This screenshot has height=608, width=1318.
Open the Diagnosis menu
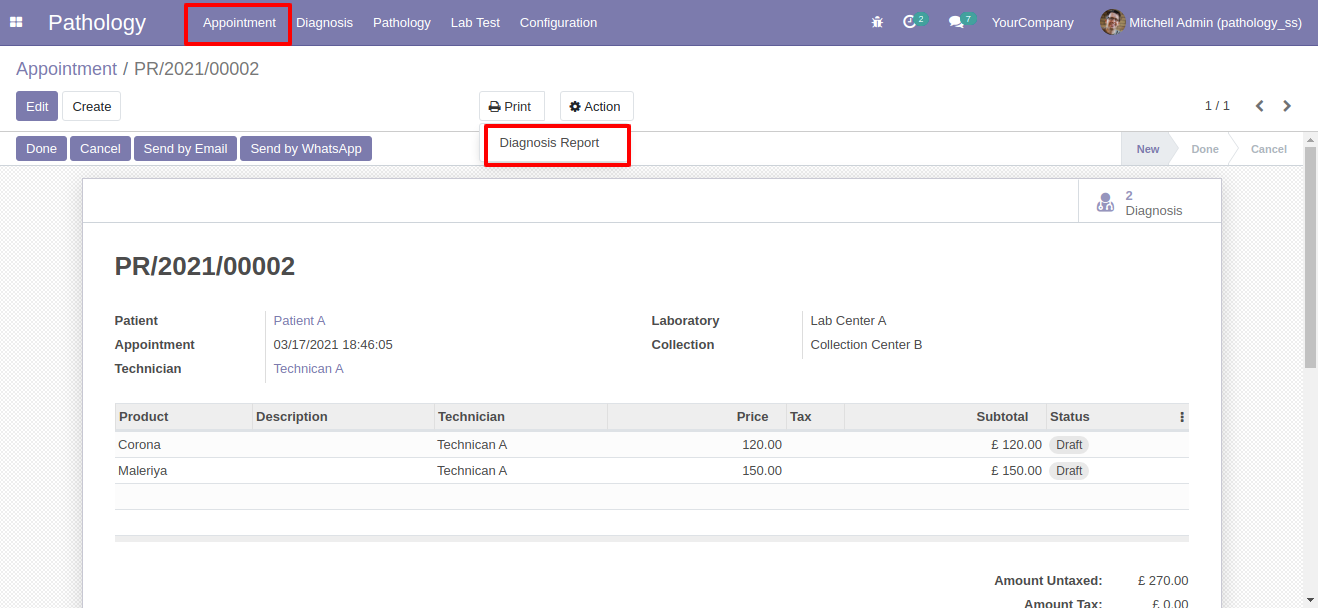click(x=324, y=22)
